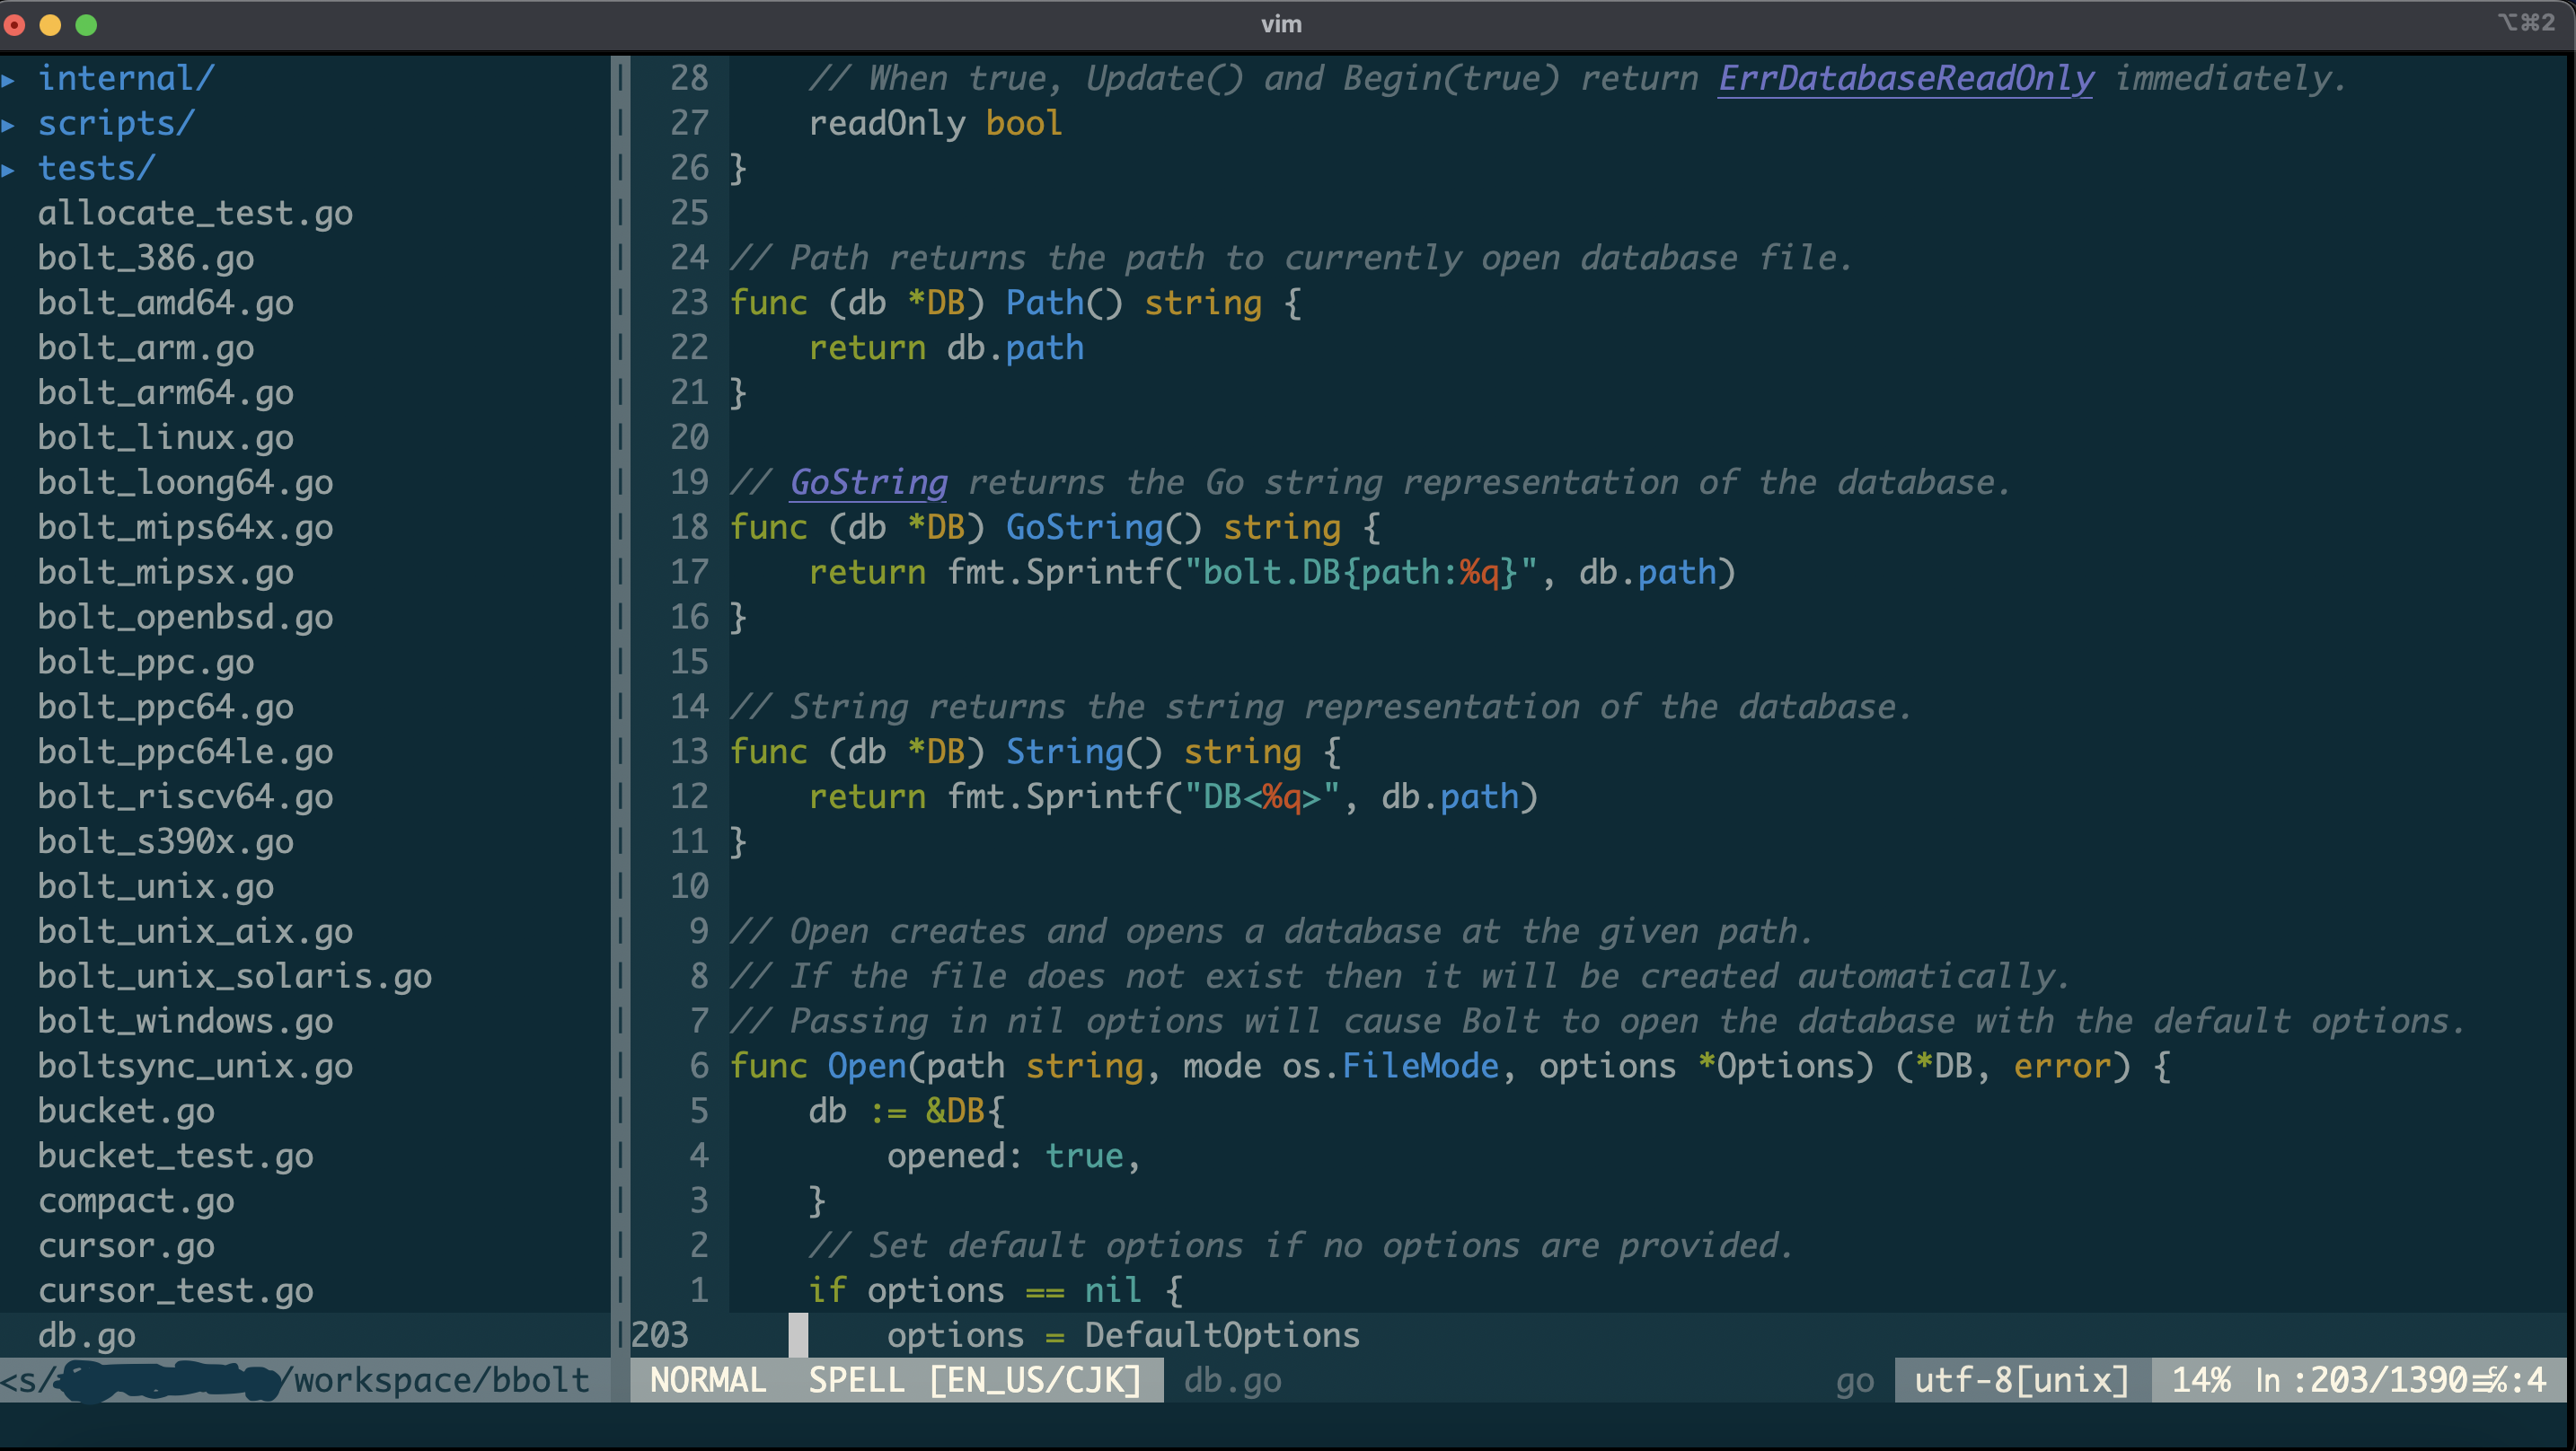This screenshot has width=2576, height=1451.
Task: Place cursor on 'readOnly bool' field
Action: pyautogui.click(x=936, y=123)
